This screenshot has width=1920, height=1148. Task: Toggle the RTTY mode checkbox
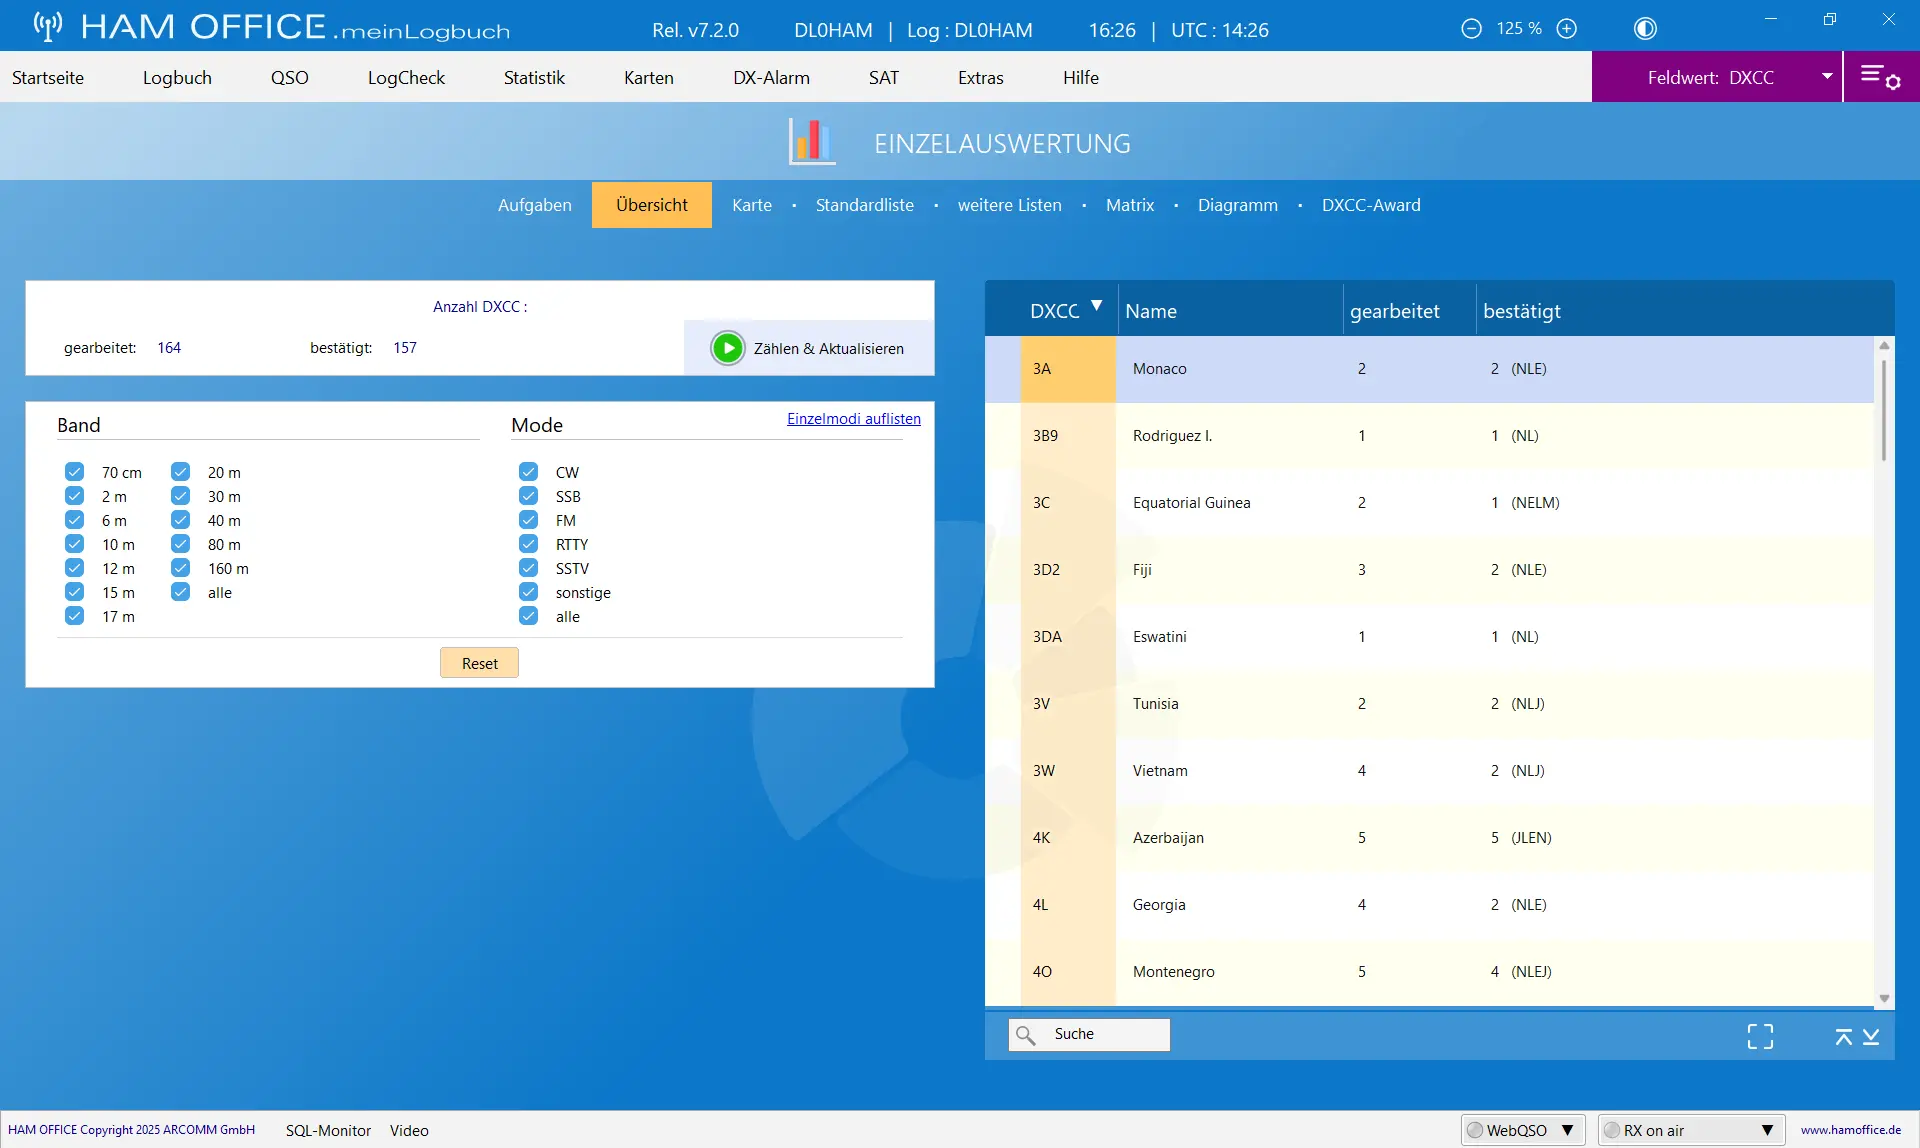[529, 544]
